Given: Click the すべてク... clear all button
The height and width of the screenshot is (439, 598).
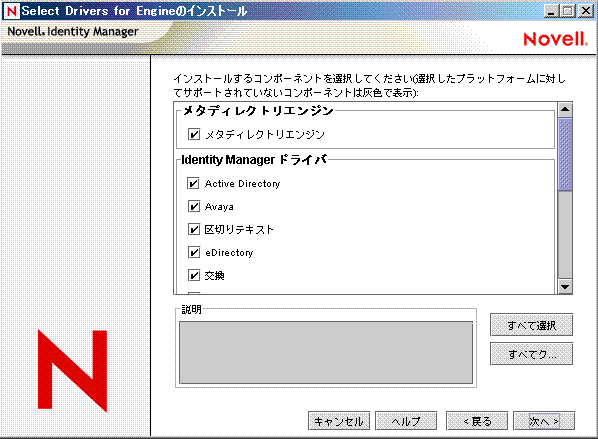Looking at the screenshot, I should click(x=531, y=354).
